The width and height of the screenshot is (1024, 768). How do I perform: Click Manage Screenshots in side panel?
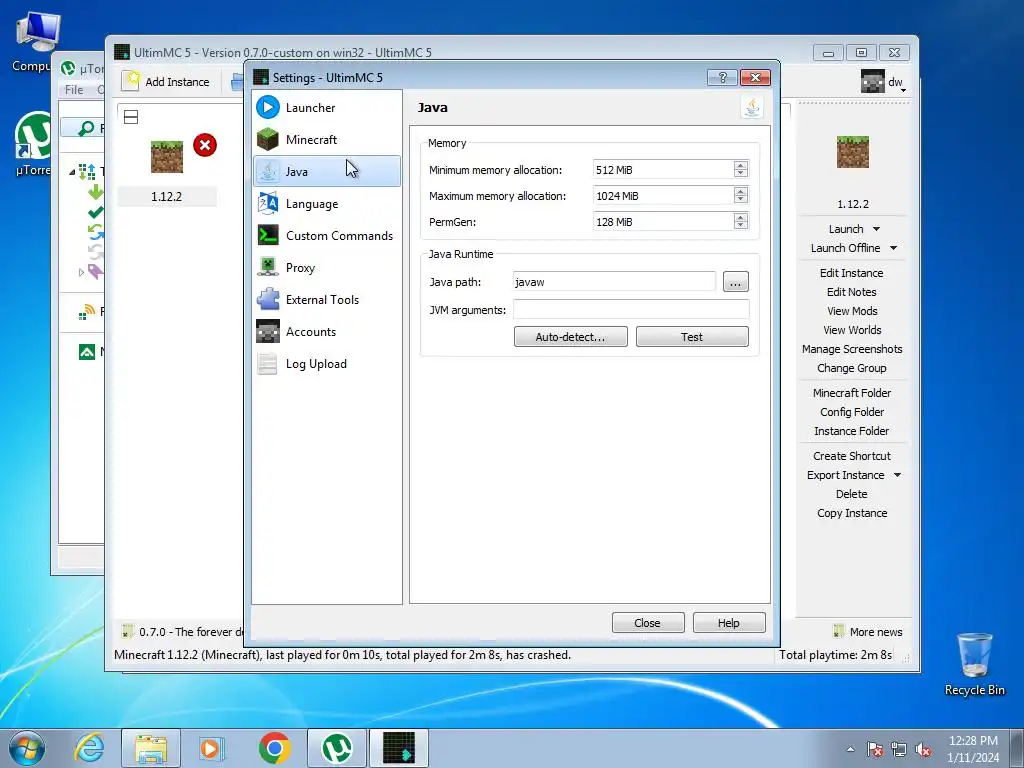[x=852, y=349]
